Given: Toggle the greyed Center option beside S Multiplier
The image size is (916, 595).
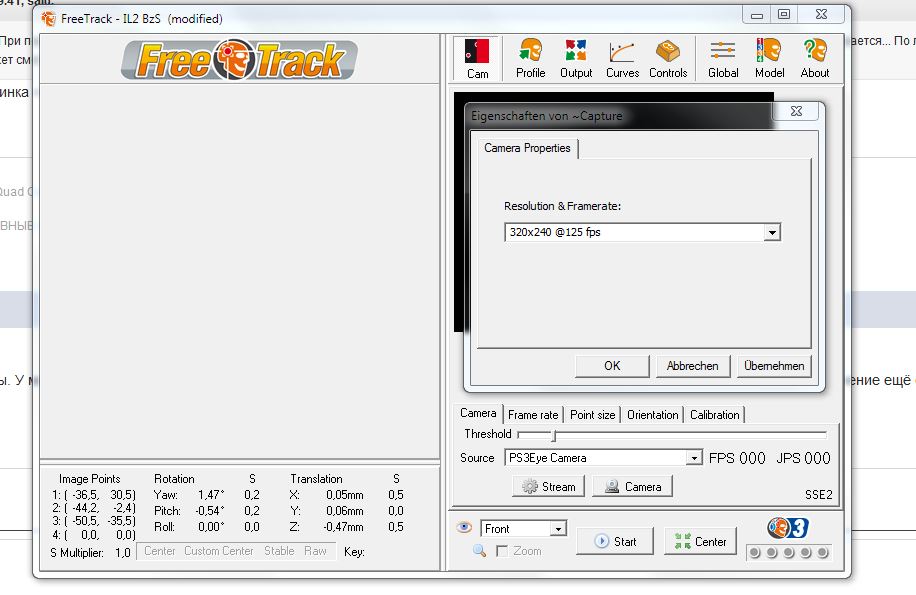Looking at the screenshot, I should (159, 551).
